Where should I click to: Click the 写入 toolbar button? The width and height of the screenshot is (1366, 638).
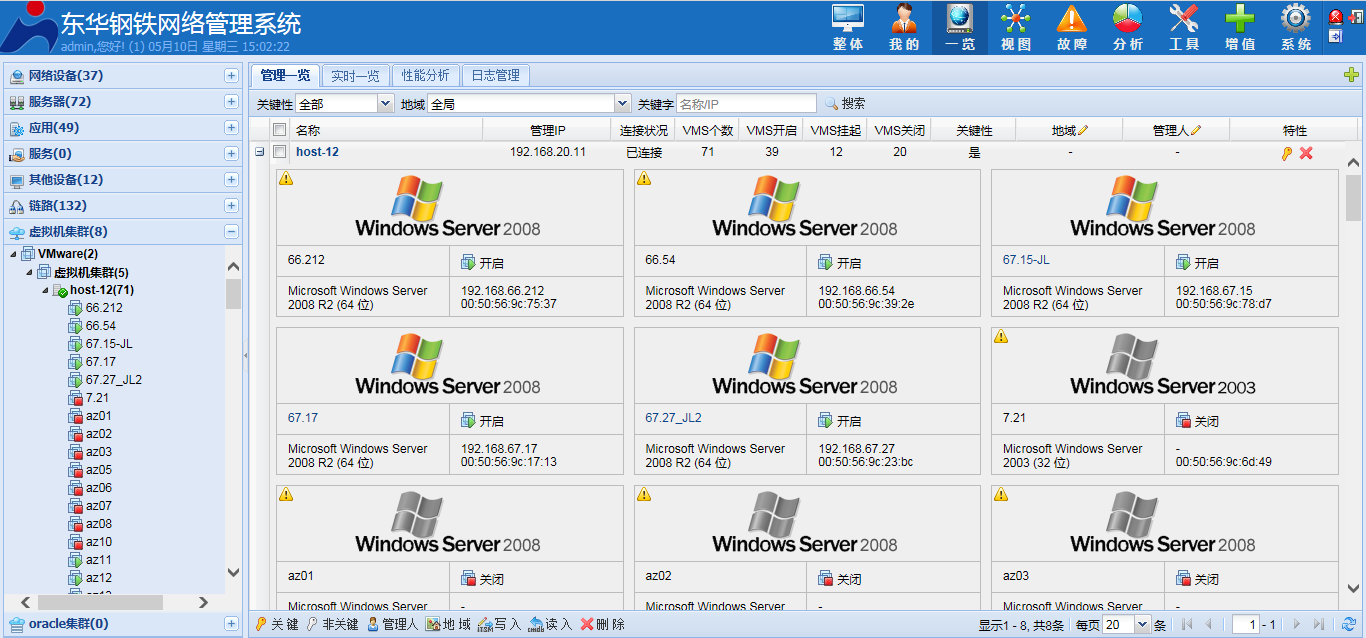(x=500, y=624)
